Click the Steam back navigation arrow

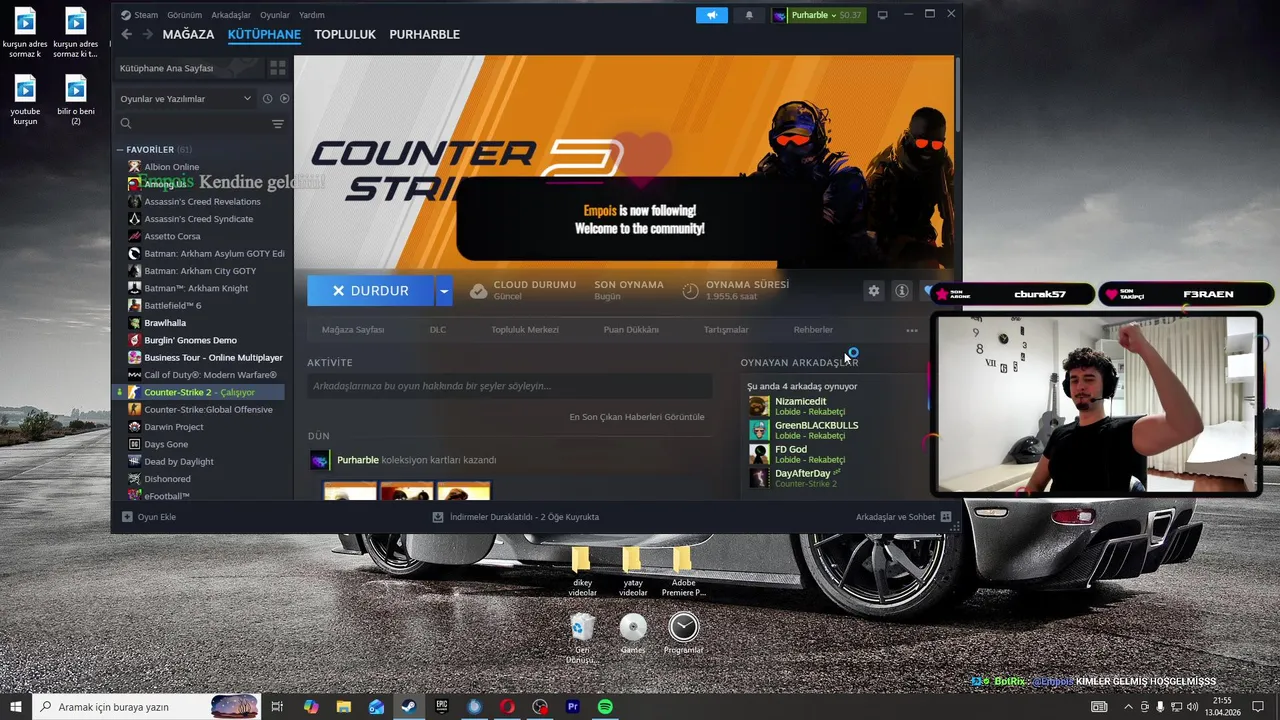click(126, 34)
